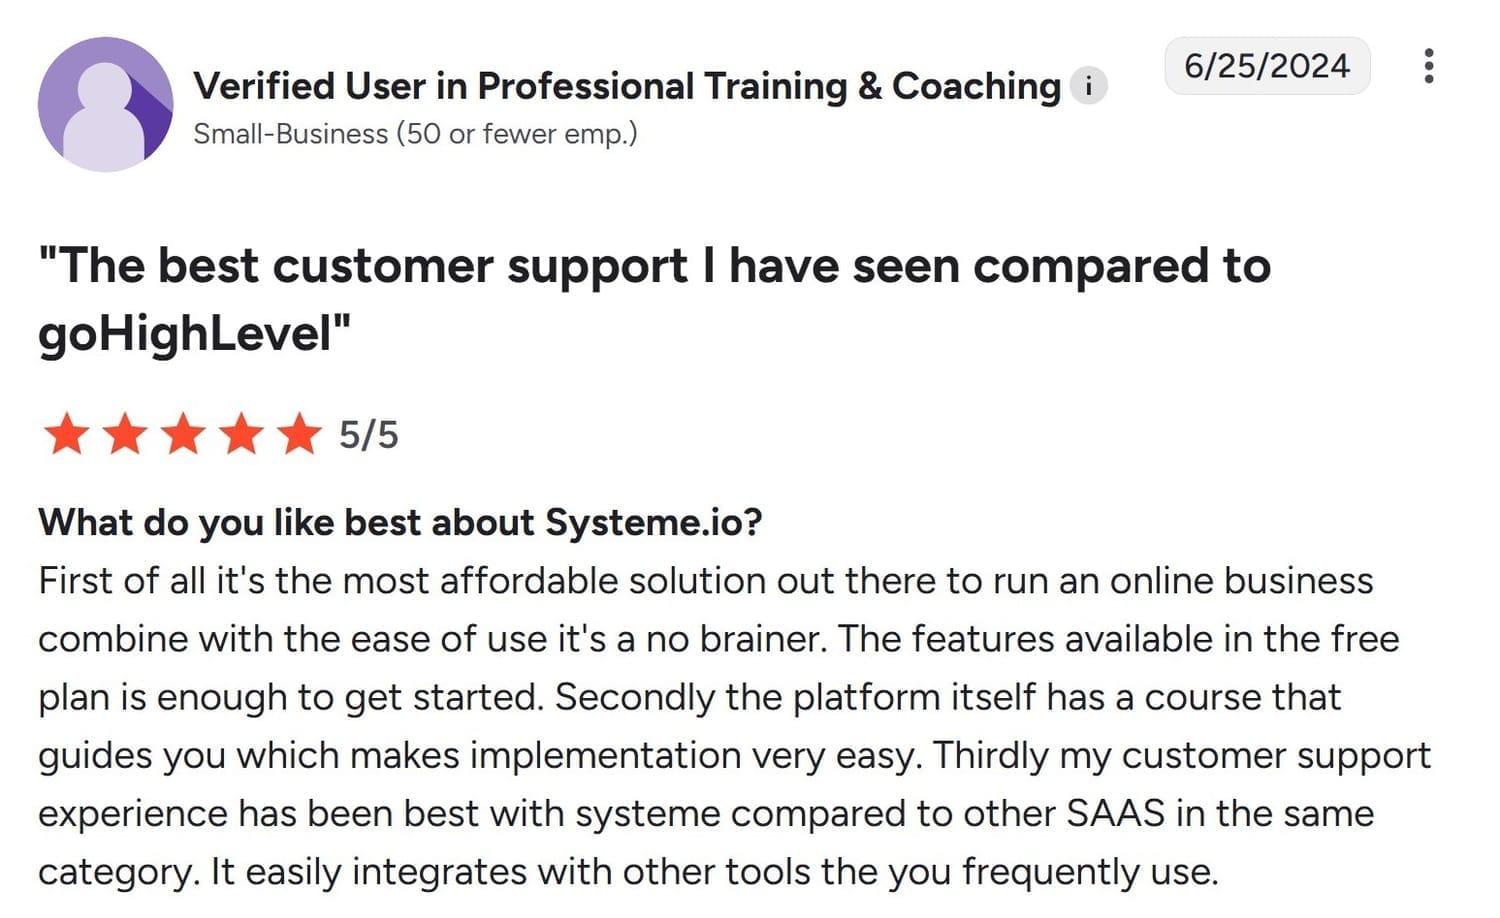Screen dimensions: 1500x918
Task: Click the first red star rating icon
Action: point(66,434)
